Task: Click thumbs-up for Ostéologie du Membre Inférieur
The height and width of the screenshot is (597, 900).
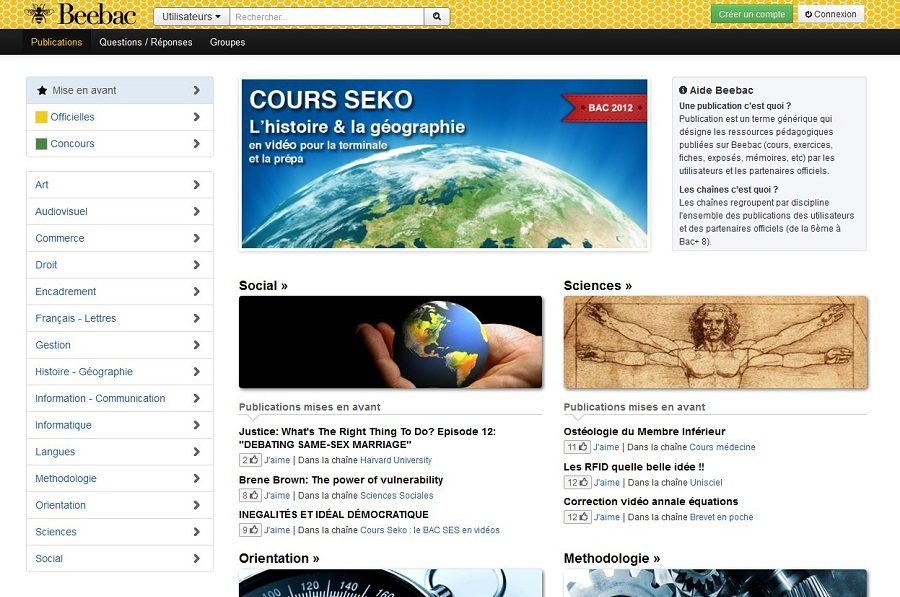Action: 577,447
